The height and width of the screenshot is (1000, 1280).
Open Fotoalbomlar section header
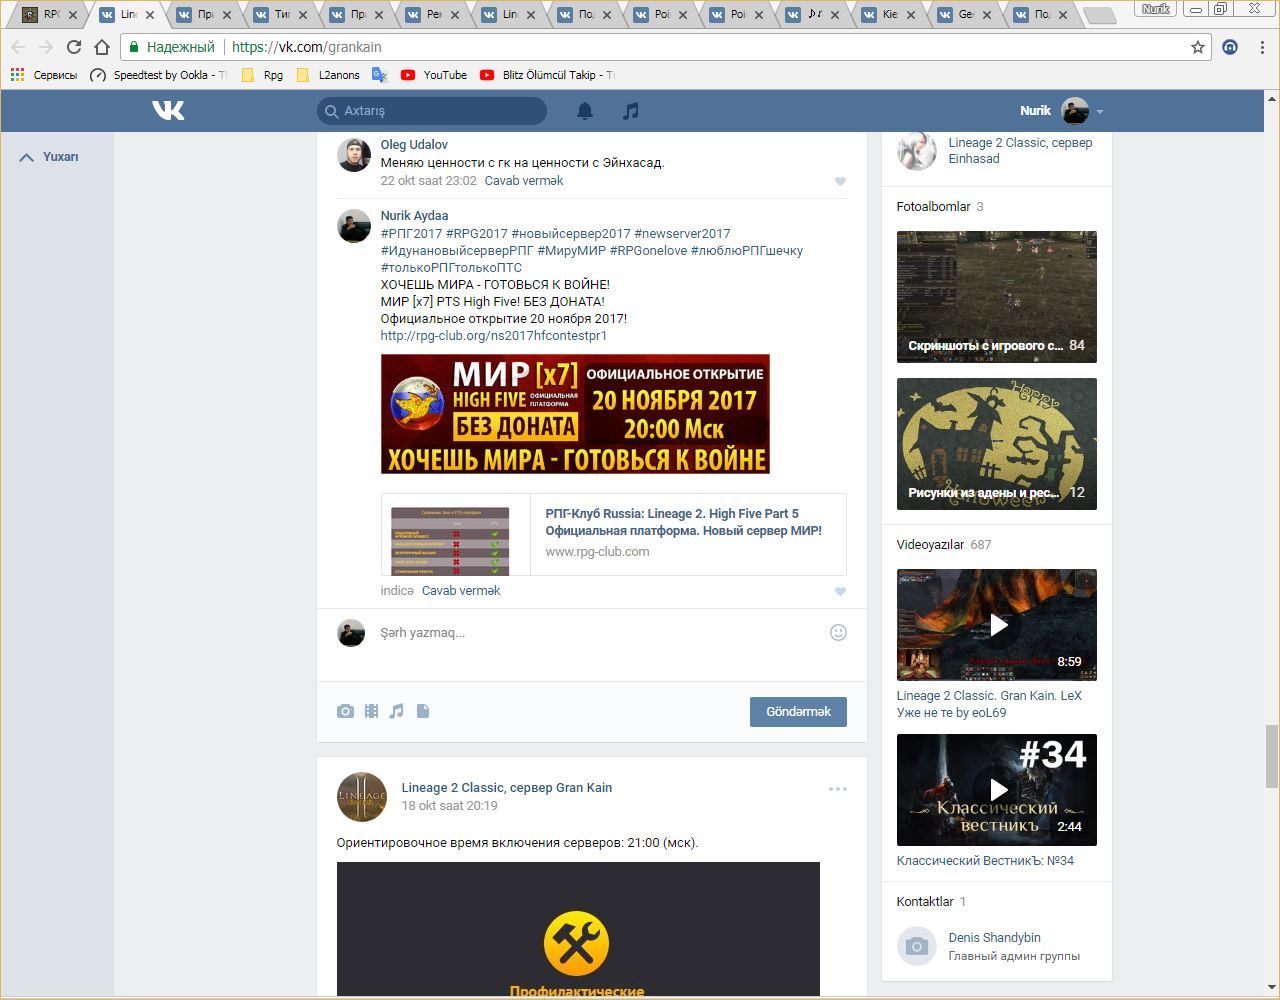point(933,207)
